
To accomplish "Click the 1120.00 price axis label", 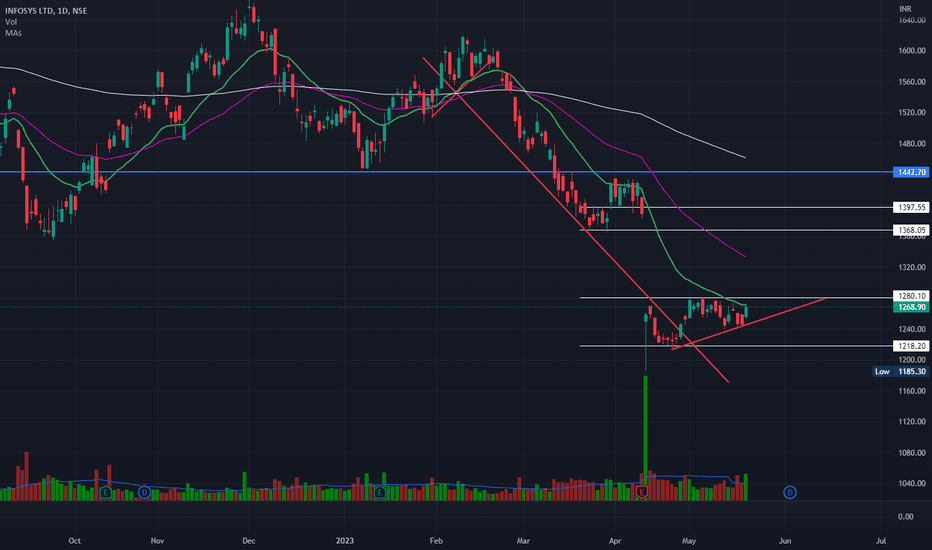I will 912,422.
